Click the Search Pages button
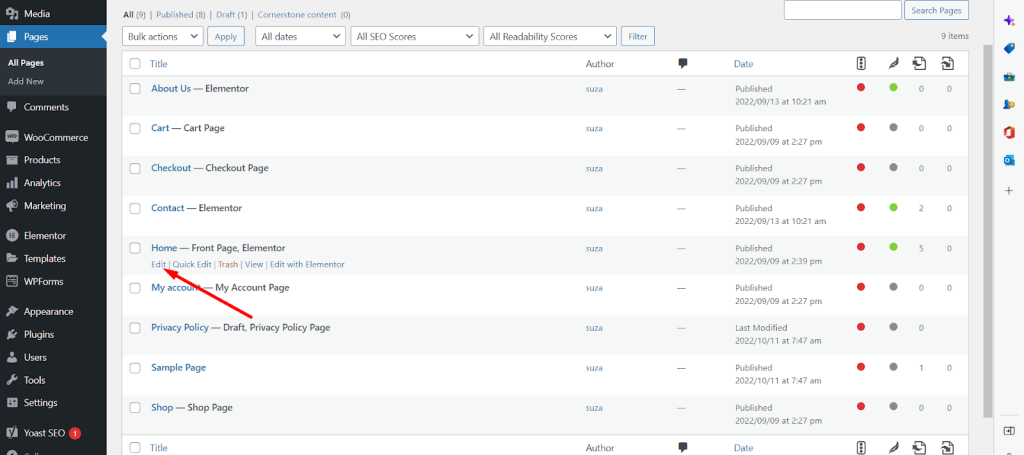The image size is (1024, 455). click(x=936, y=10)
